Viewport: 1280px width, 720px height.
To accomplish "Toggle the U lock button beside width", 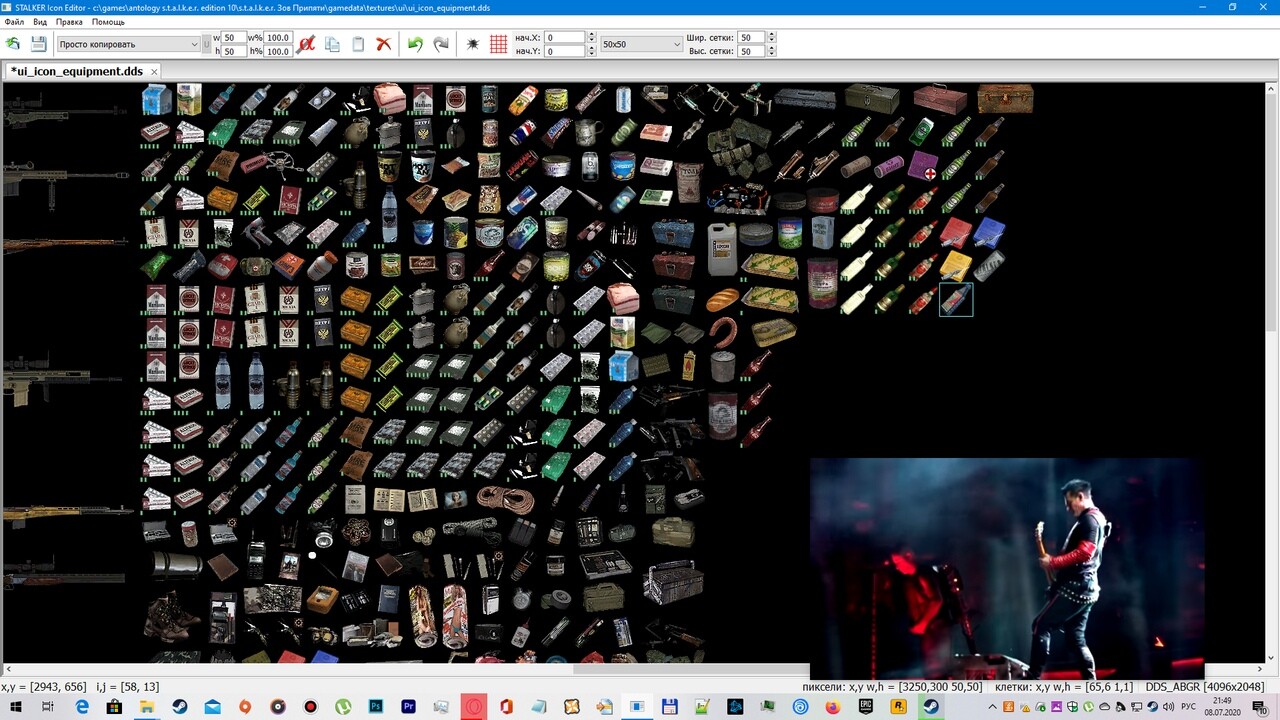I will coord(207,44).
